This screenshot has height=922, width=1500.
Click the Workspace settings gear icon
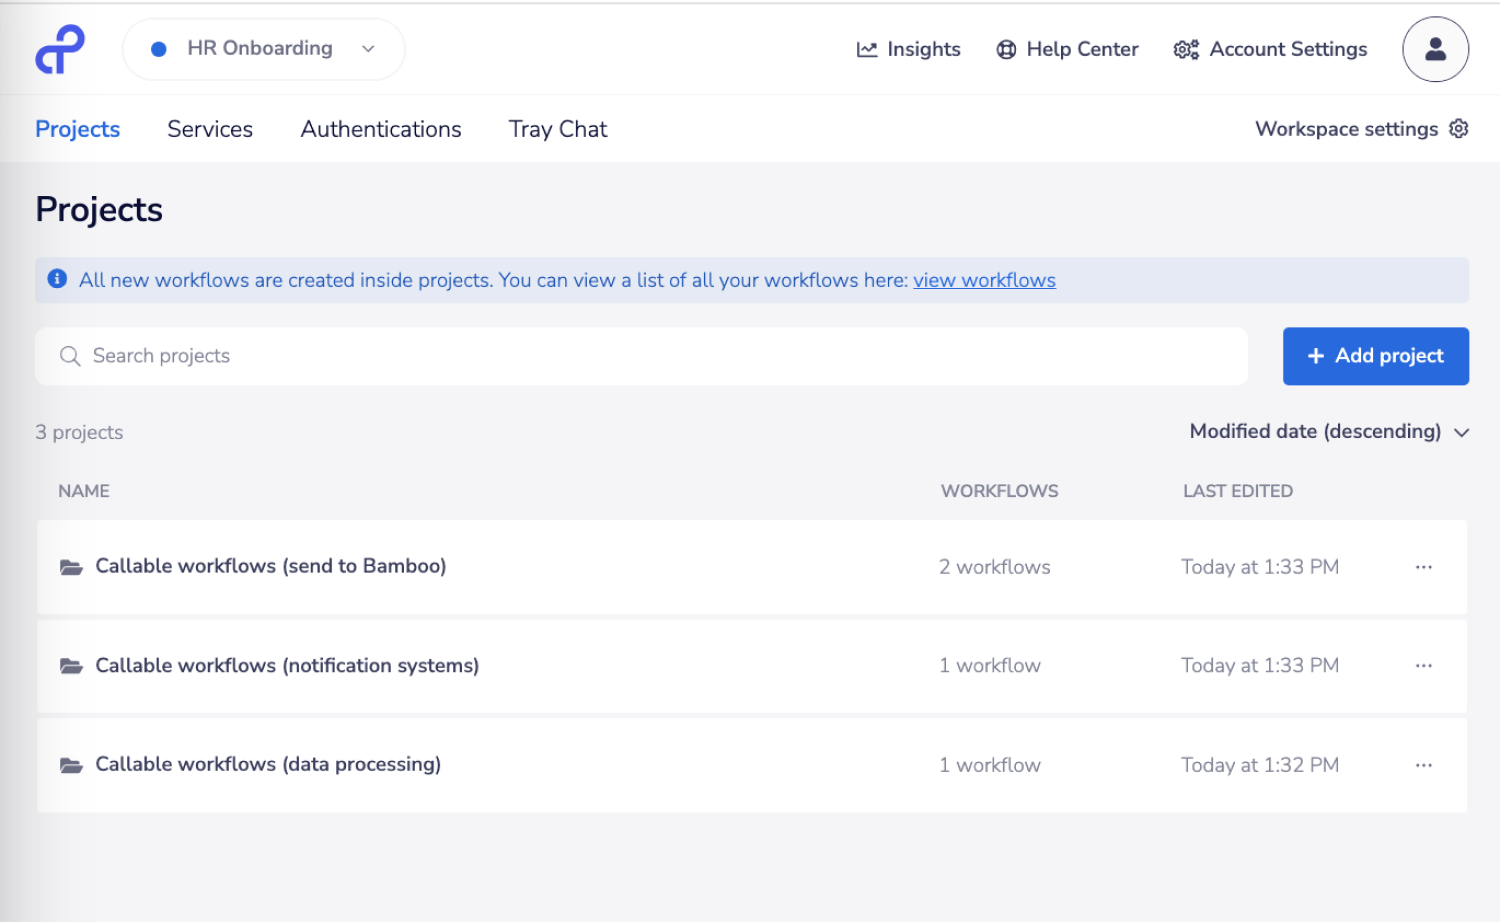pyautogui.click(x=1459, y=129)
